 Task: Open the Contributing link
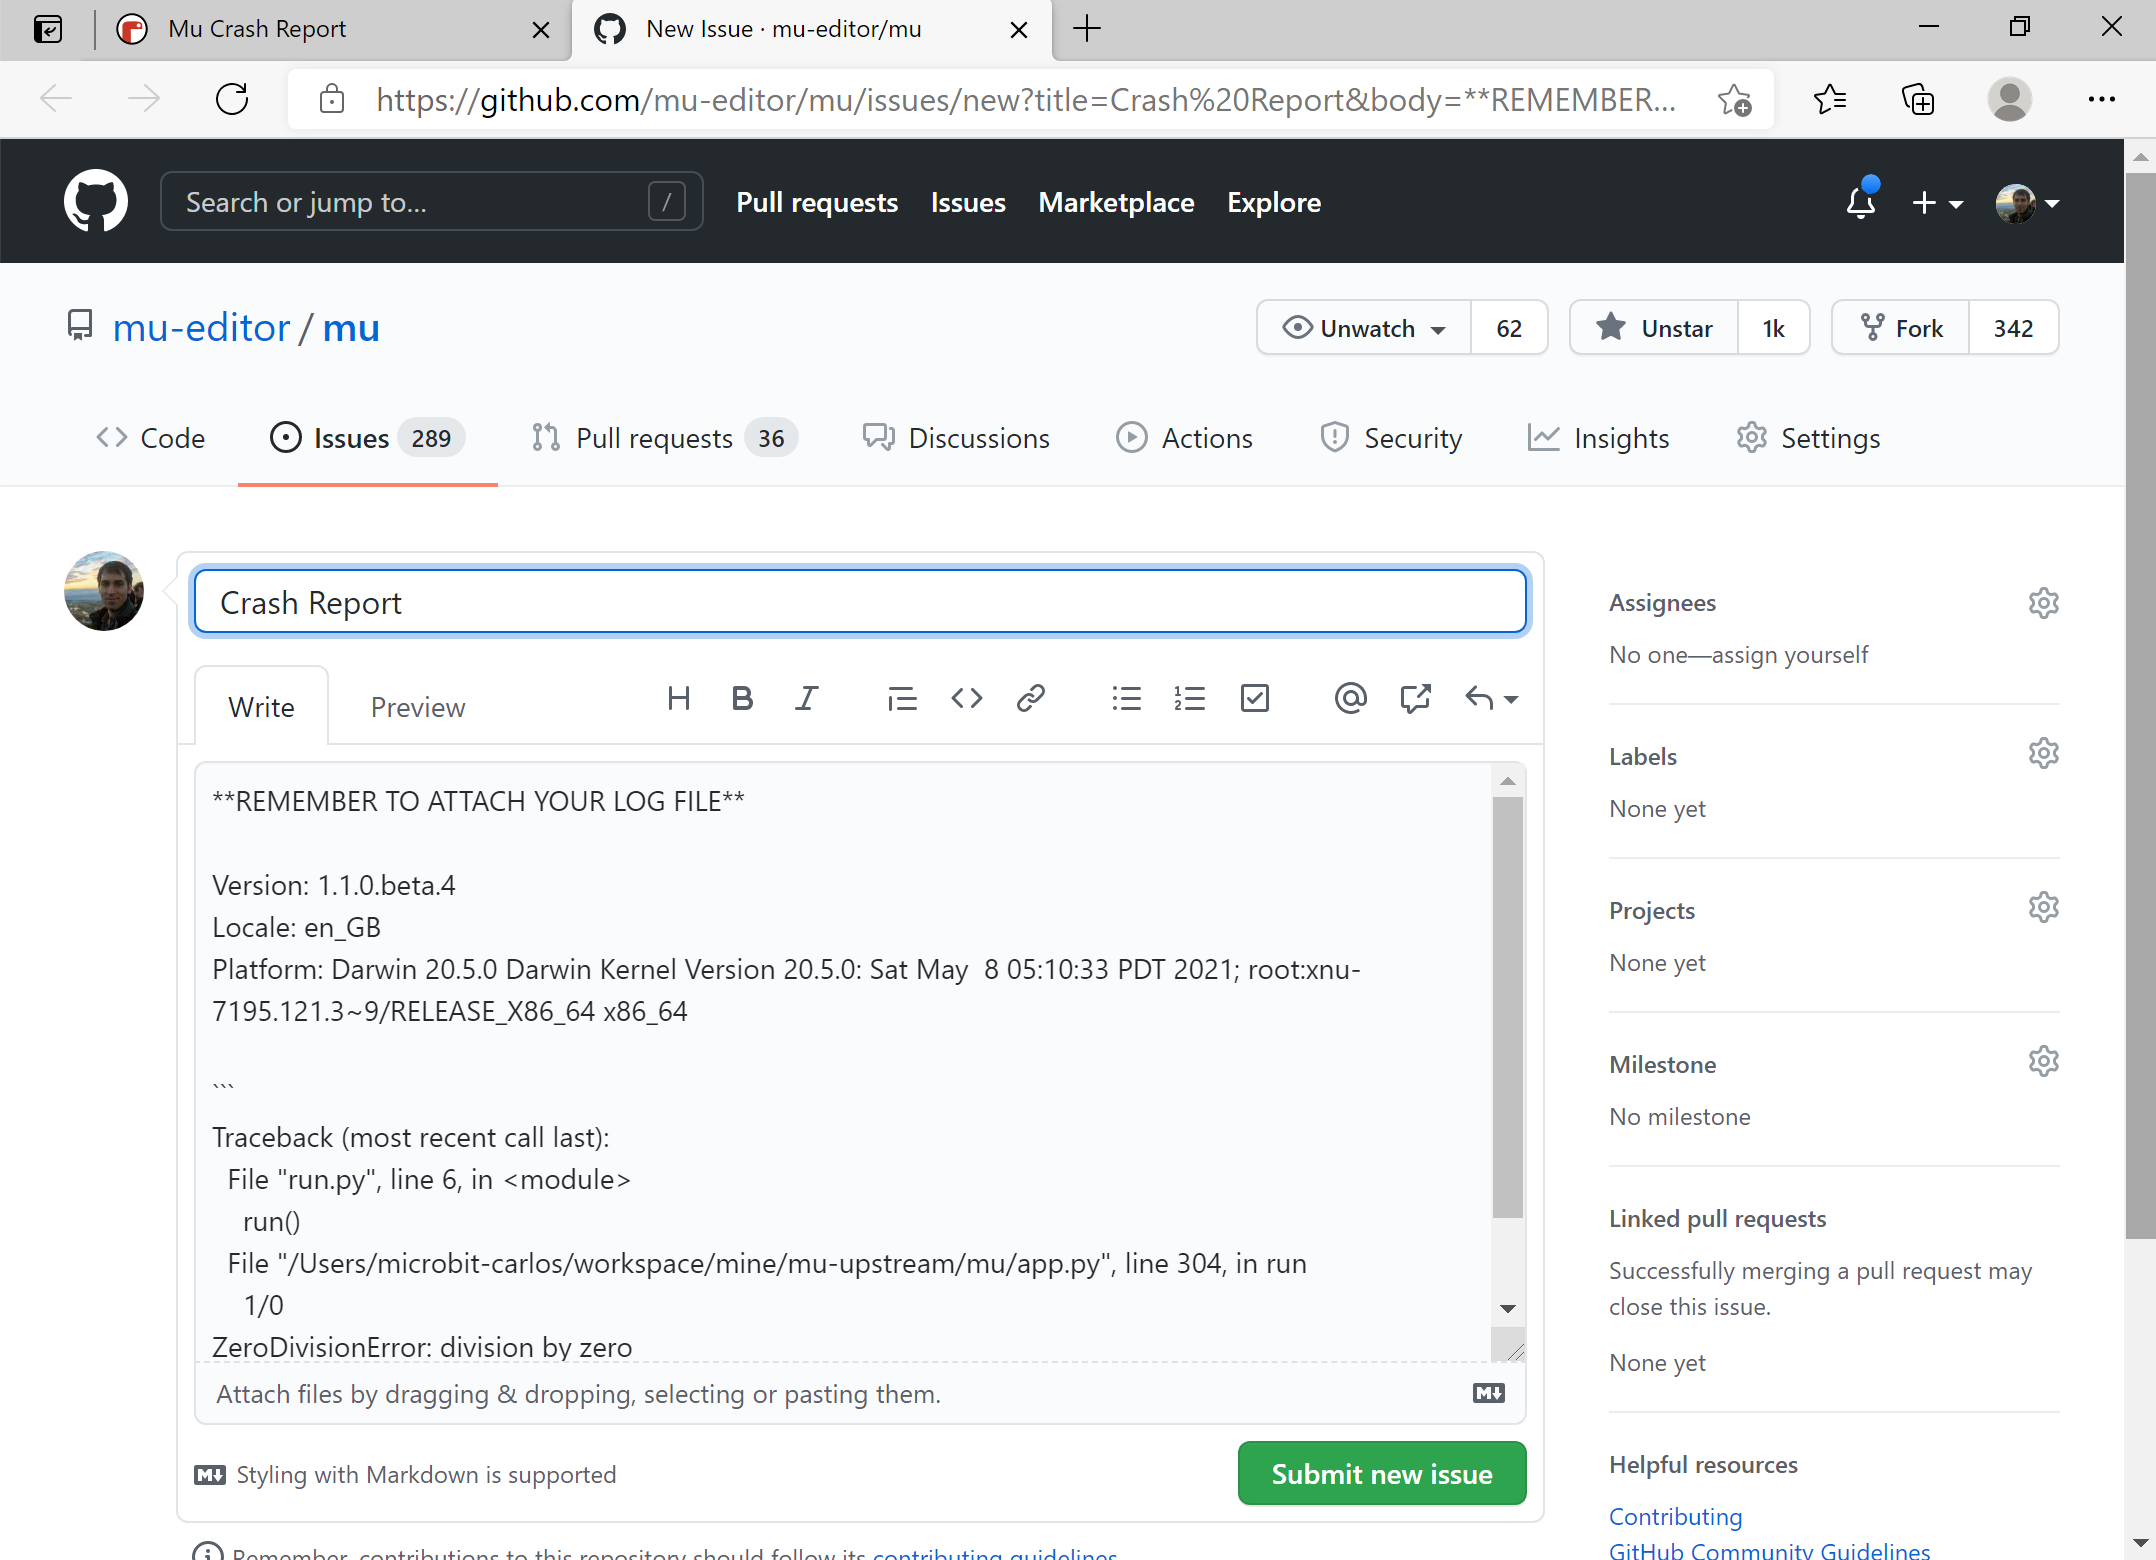(x=1675, y=1516)
